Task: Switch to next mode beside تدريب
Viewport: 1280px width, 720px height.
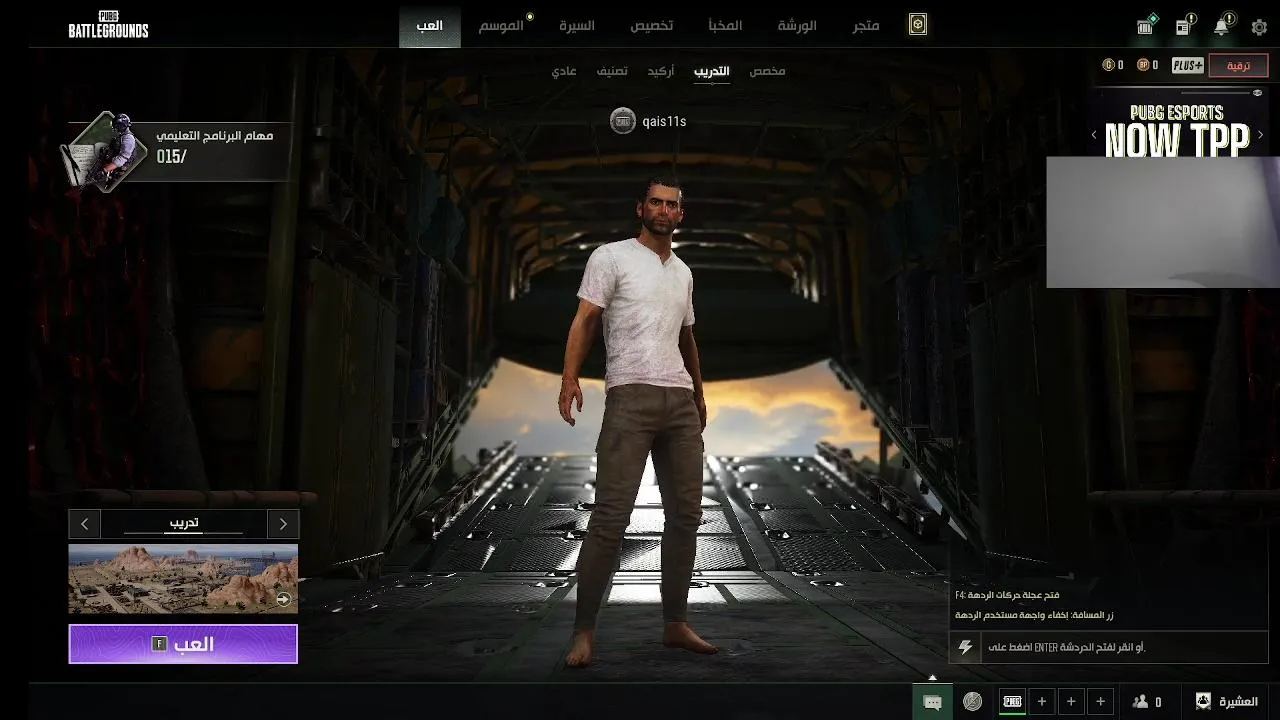Action: (x=283, y=523)
